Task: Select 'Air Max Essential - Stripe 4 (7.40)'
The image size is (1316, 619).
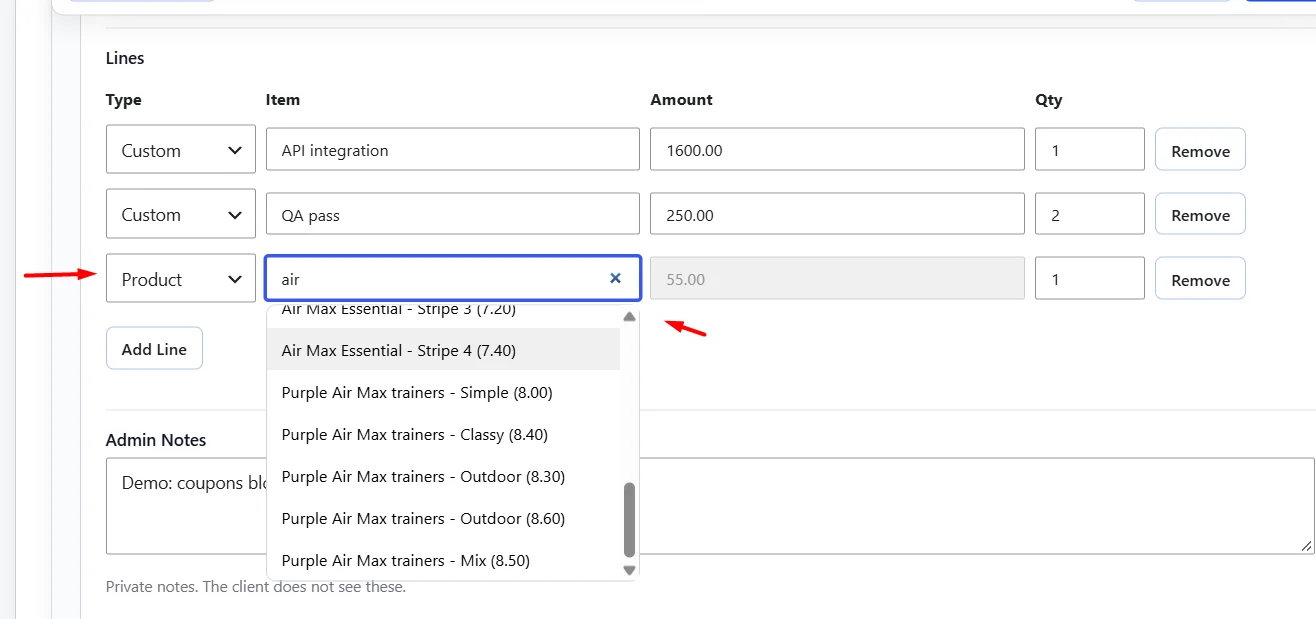Action: pos(444,350)
